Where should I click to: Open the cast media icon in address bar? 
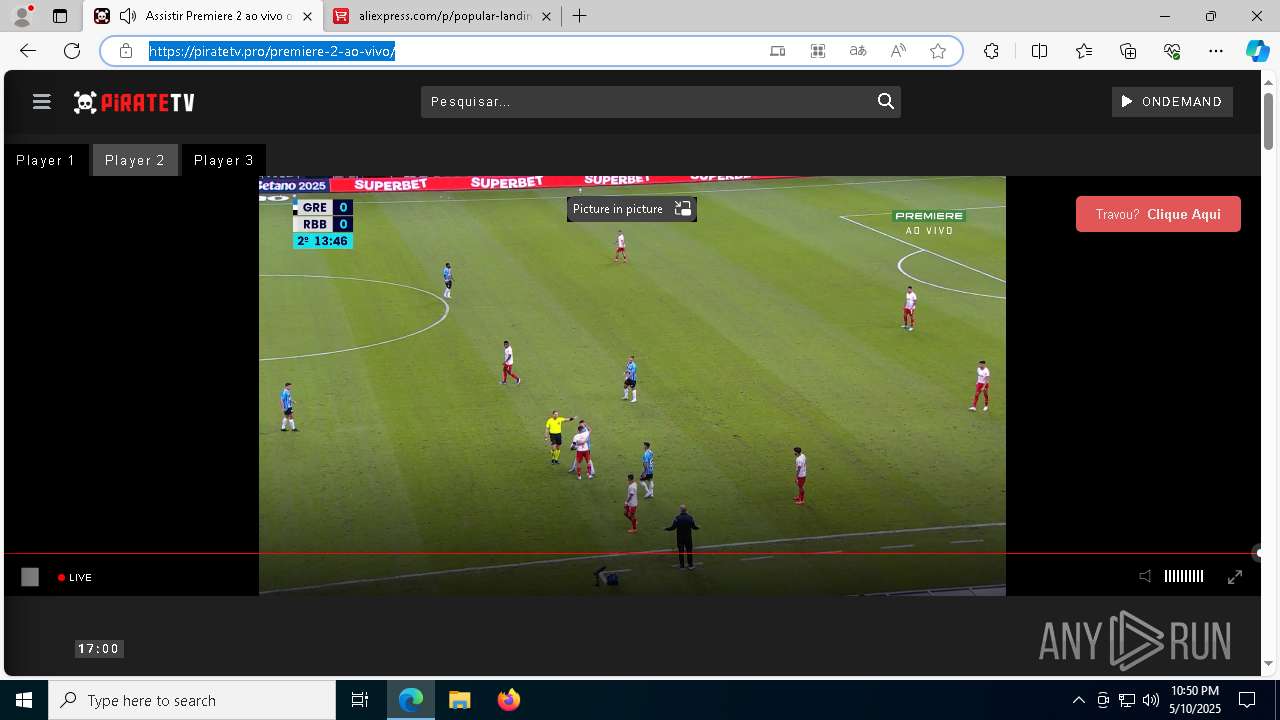[778, 51]
